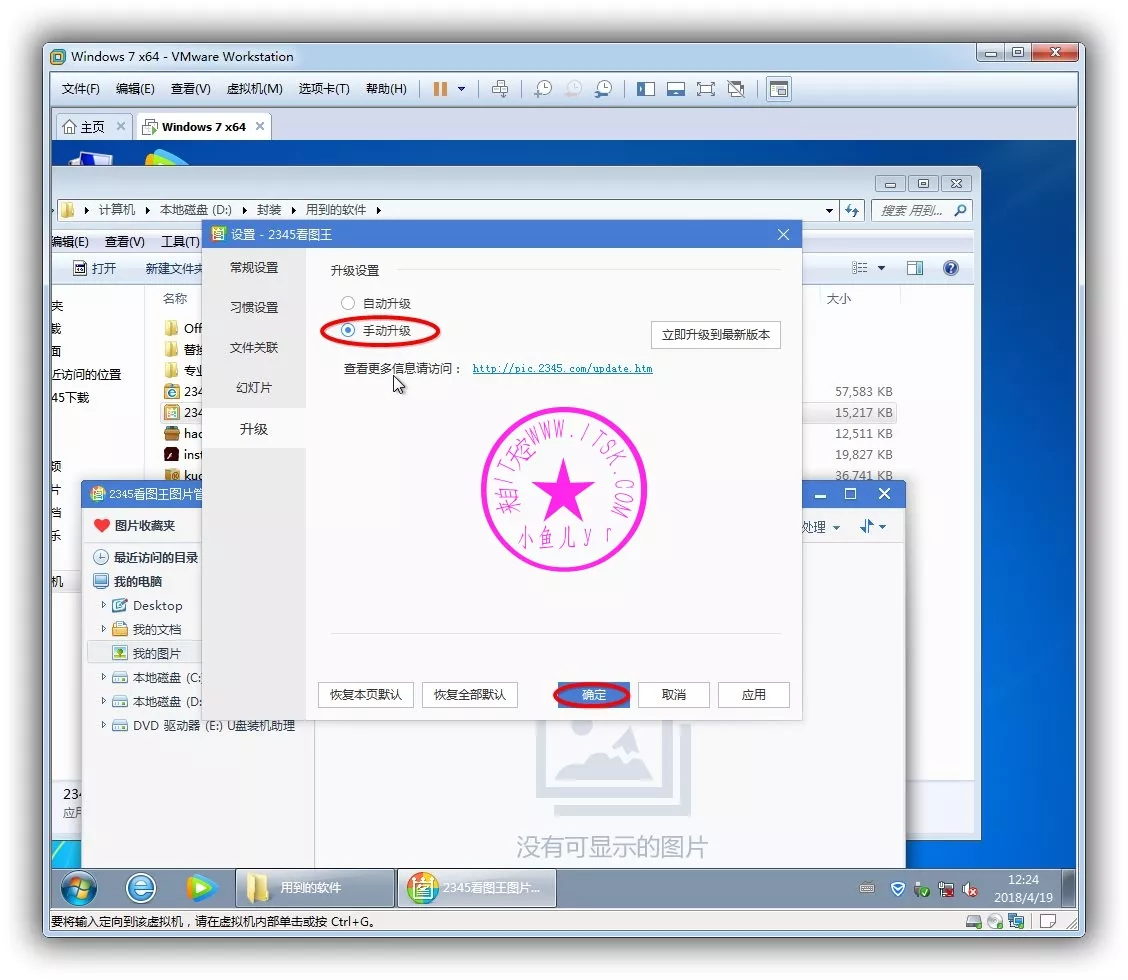
Task: Click the Explorer search box
Action: (912, 210)
